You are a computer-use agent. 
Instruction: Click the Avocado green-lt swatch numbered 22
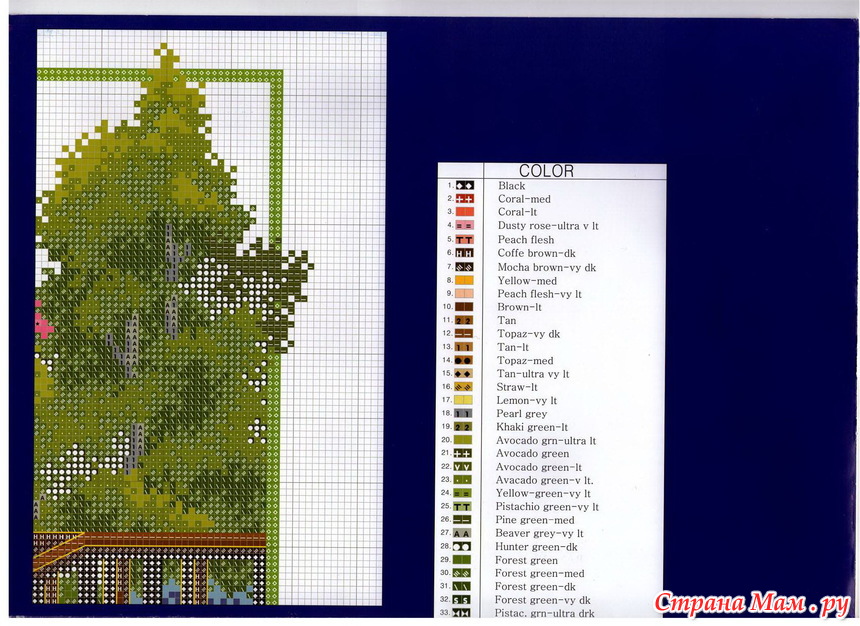(462, 467)
